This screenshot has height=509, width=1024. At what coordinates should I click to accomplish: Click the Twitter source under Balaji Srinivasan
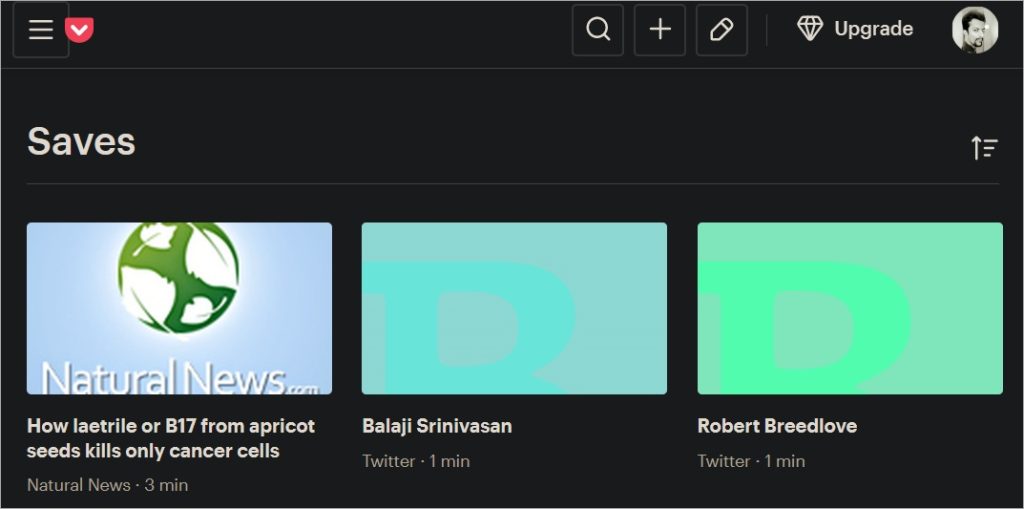(x=389, y=461)
